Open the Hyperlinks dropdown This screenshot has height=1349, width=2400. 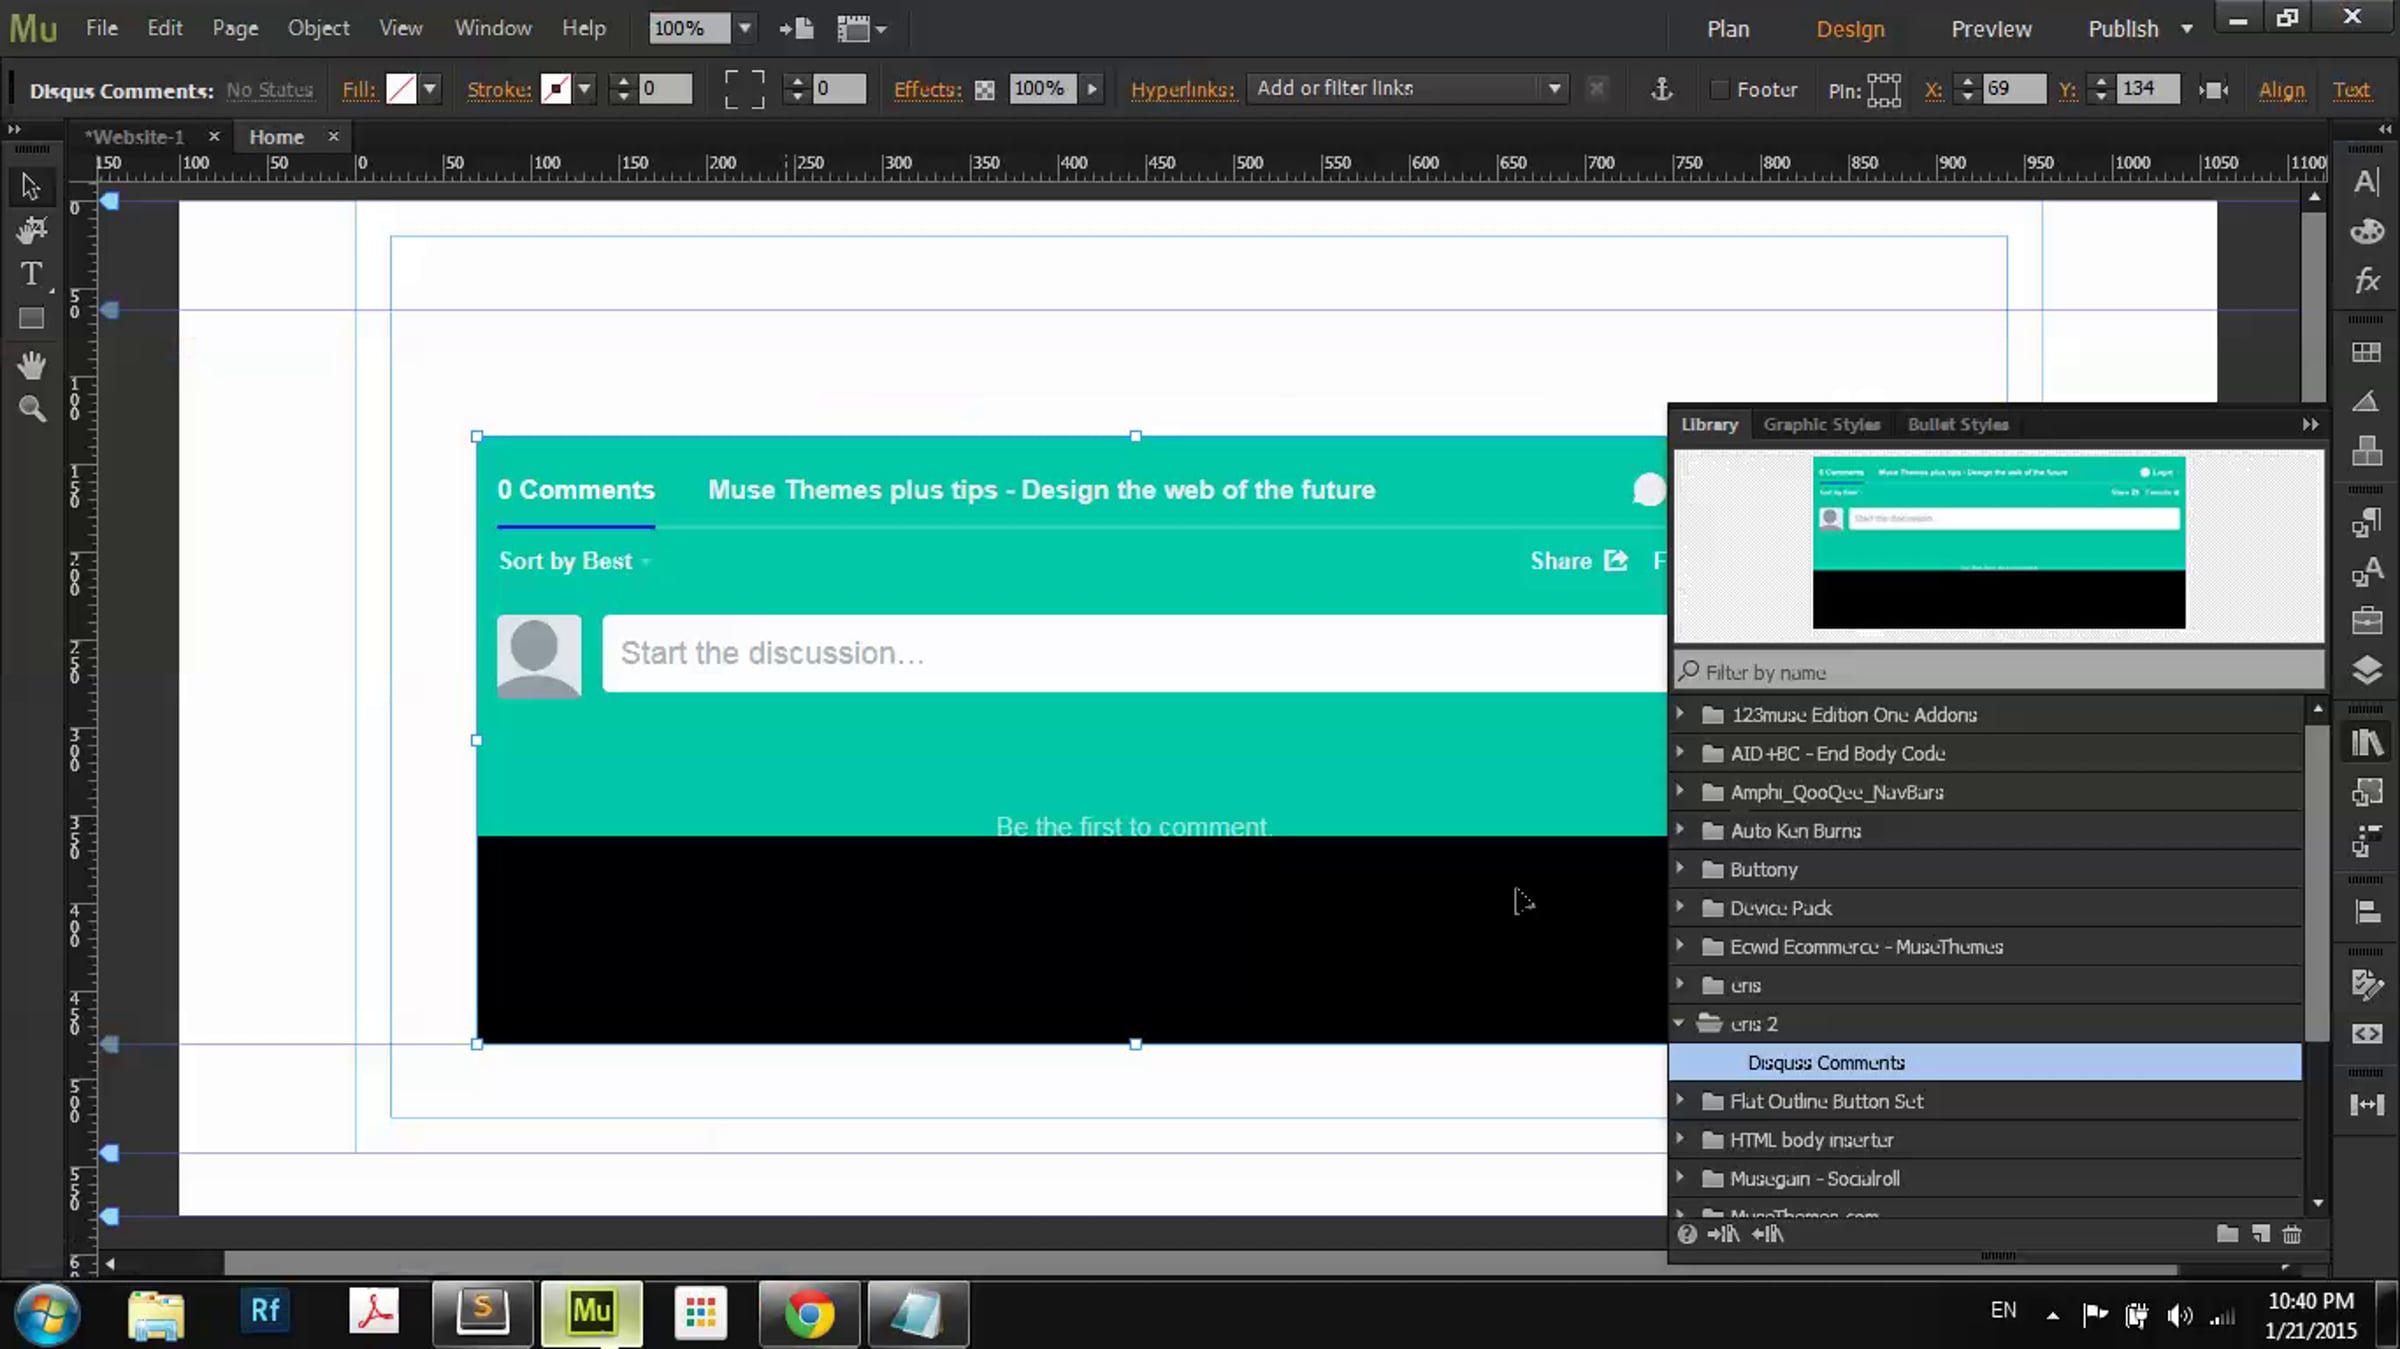(x=1554, y=89)
